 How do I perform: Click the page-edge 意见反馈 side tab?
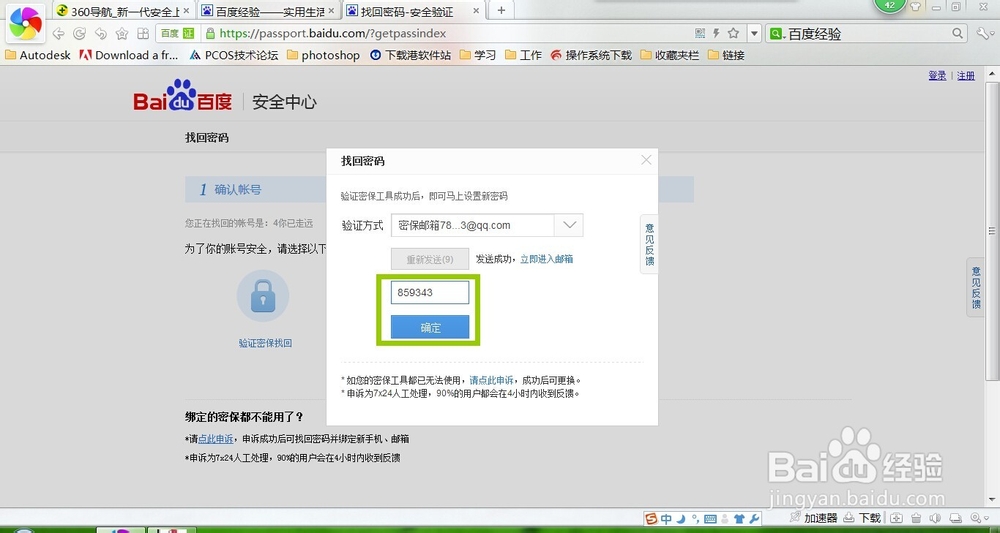point(976,288)
